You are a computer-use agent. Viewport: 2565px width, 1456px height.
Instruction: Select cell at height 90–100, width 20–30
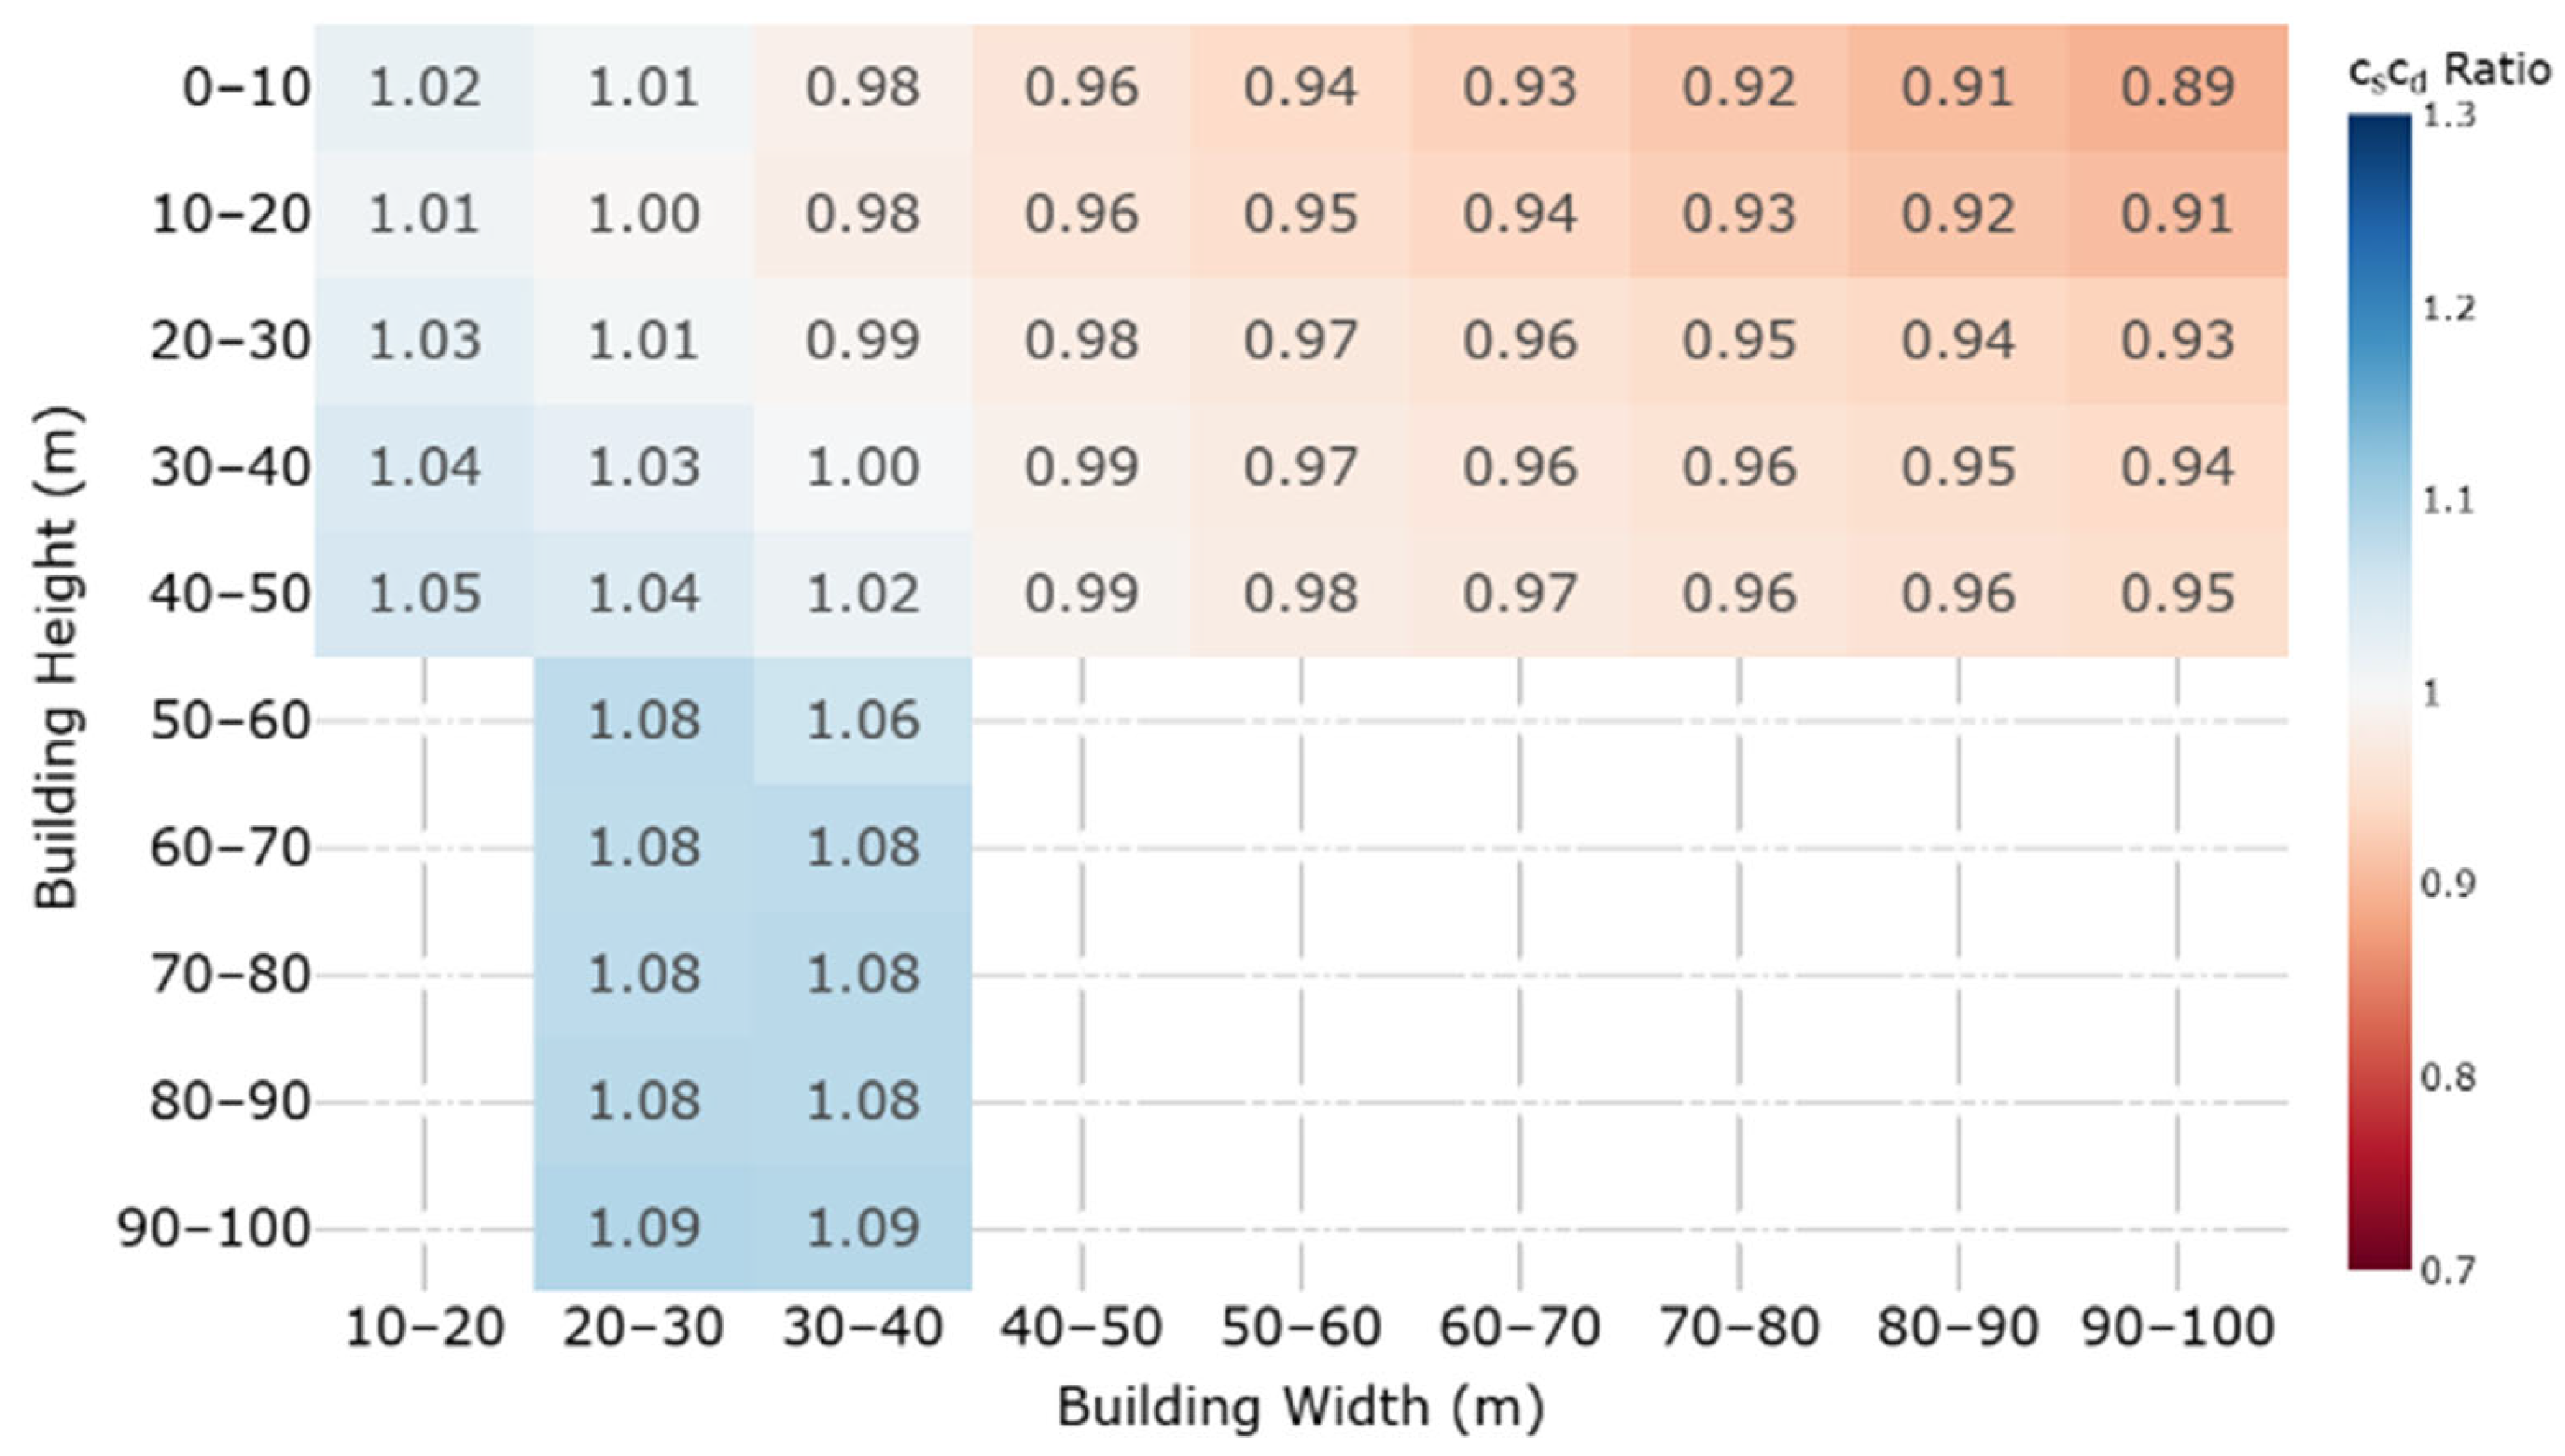coord(643,1228)
